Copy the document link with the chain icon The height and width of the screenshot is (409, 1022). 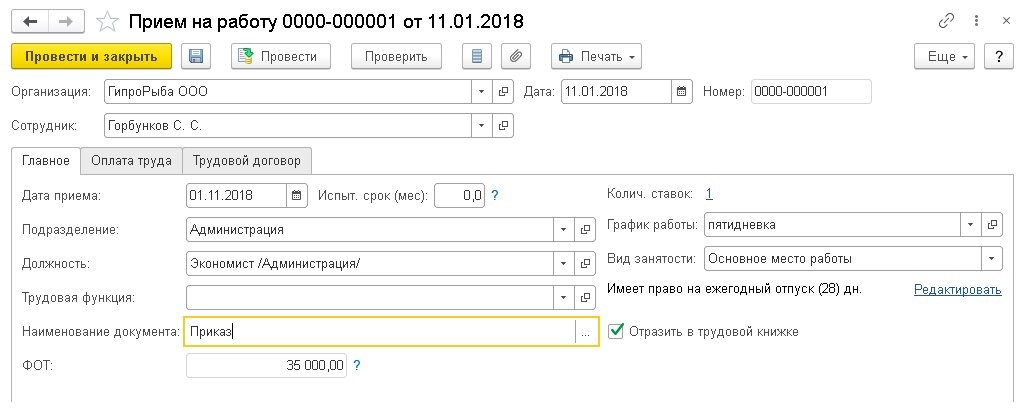946,20
